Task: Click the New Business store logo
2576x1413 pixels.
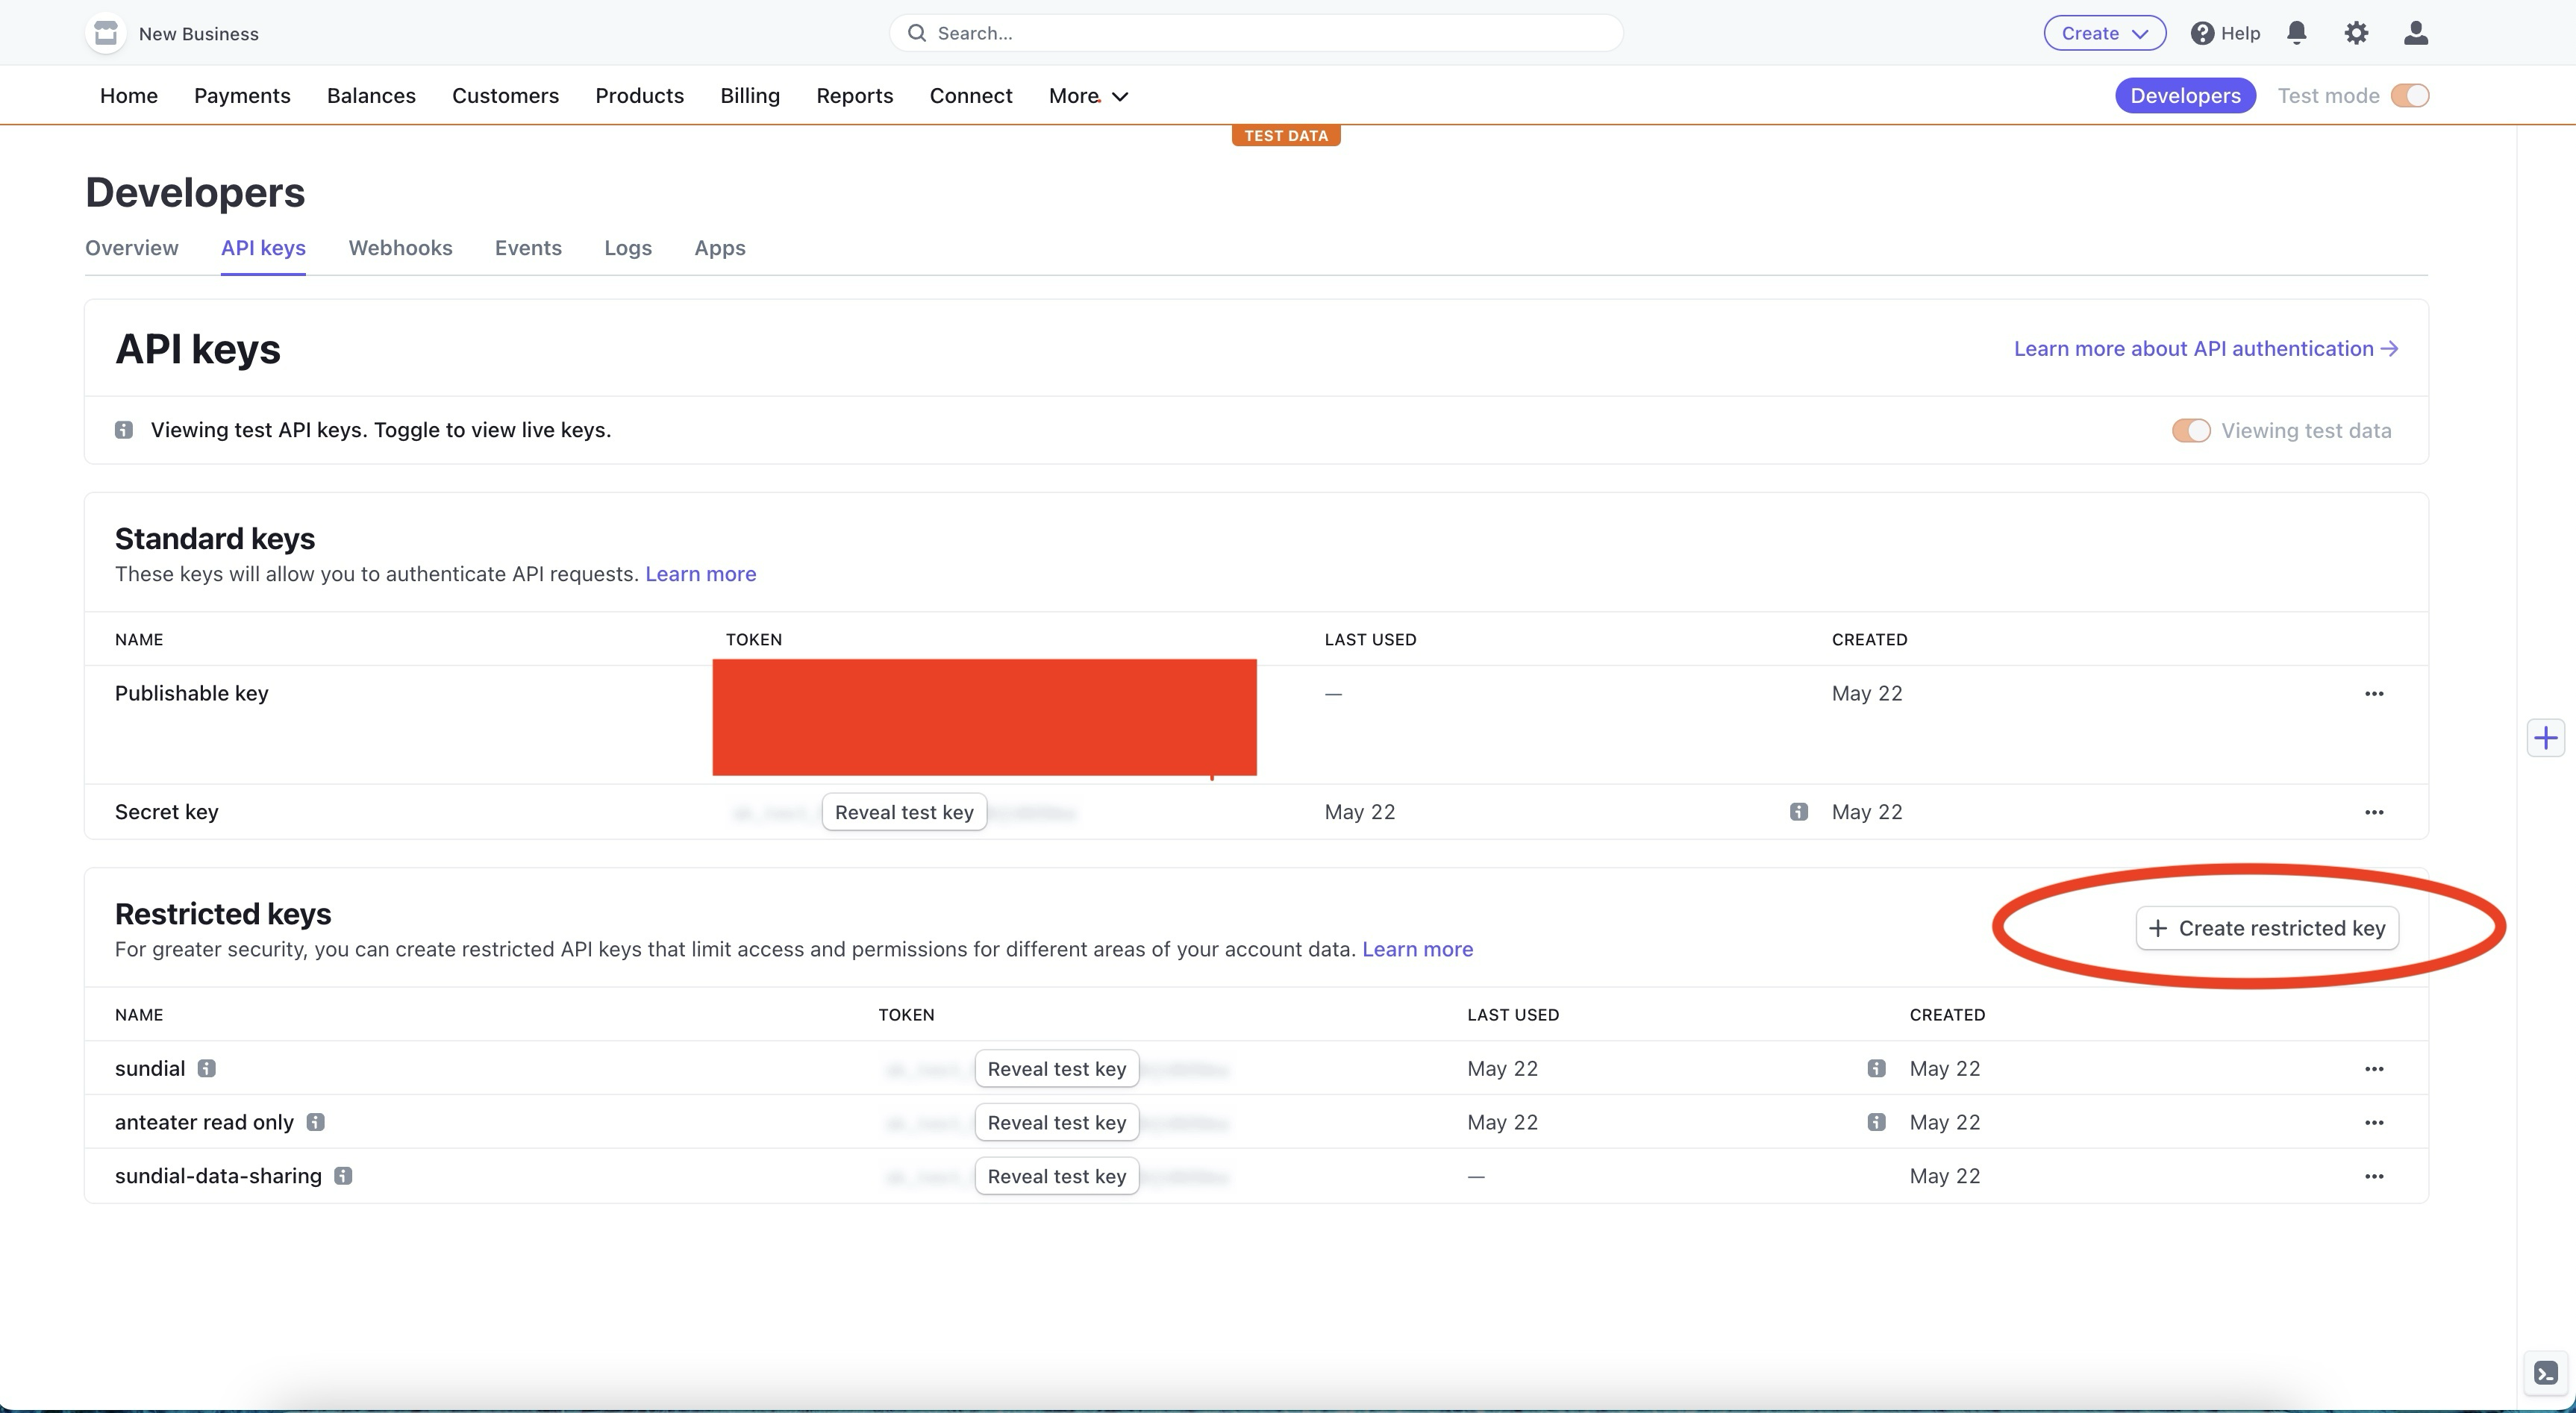Action: 106,33
